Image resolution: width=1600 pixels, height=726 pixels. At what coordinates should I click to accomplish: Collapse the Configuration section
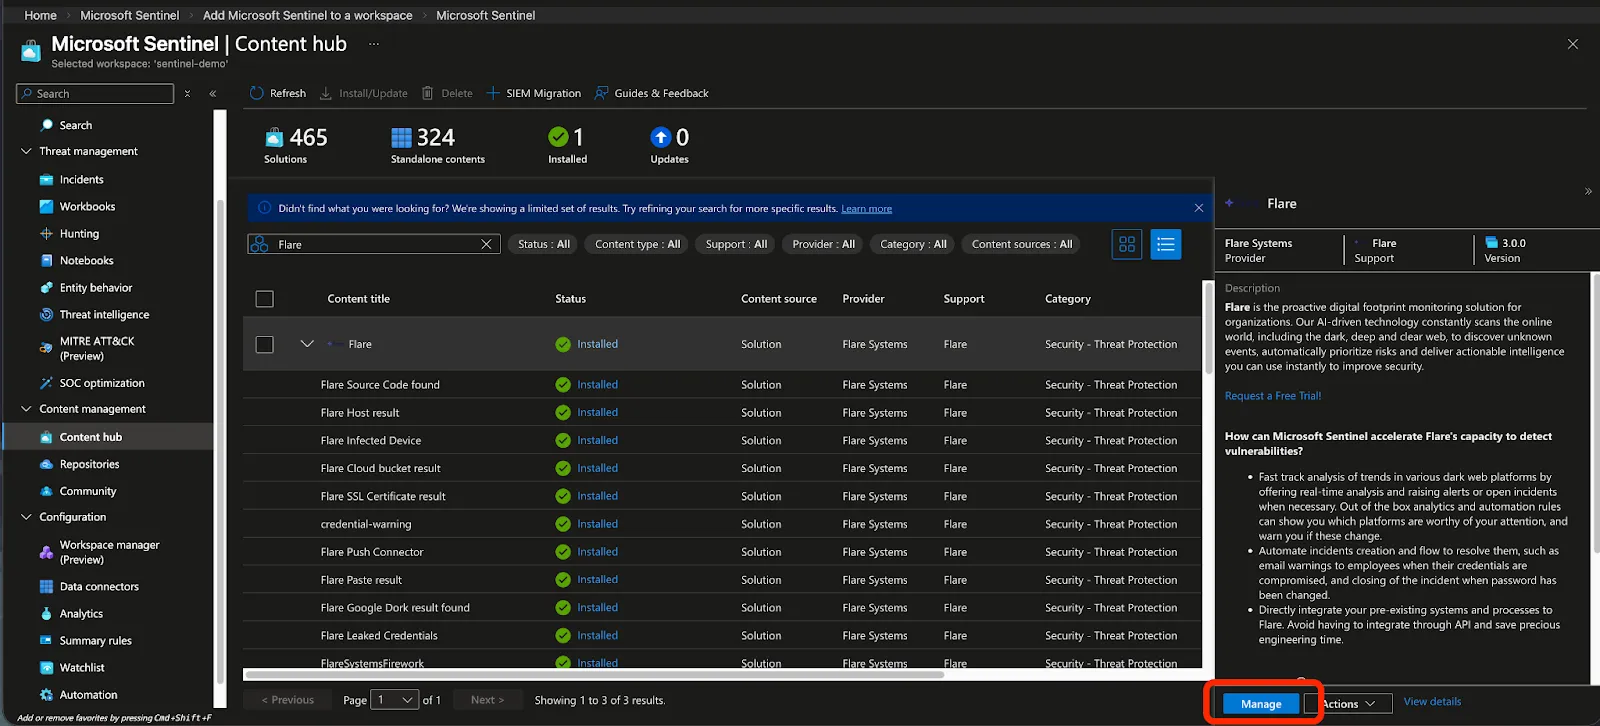(26, 517)
